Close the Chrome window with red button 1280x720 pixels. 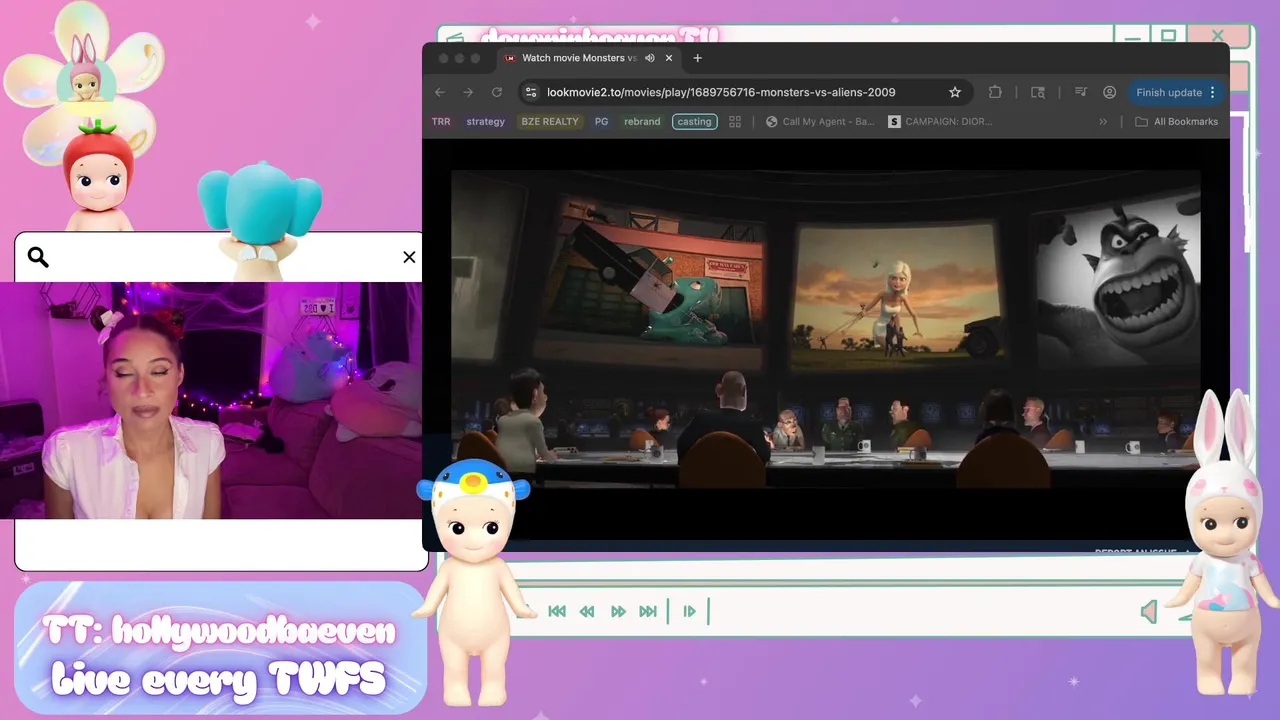pos(443,58)
